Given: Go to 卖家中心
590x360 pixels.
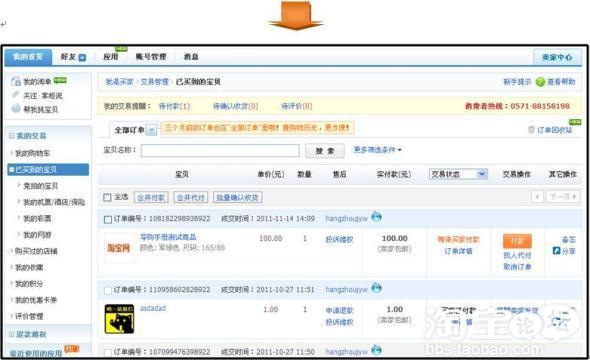Looking at the screenshot, I should coord(557,57).
